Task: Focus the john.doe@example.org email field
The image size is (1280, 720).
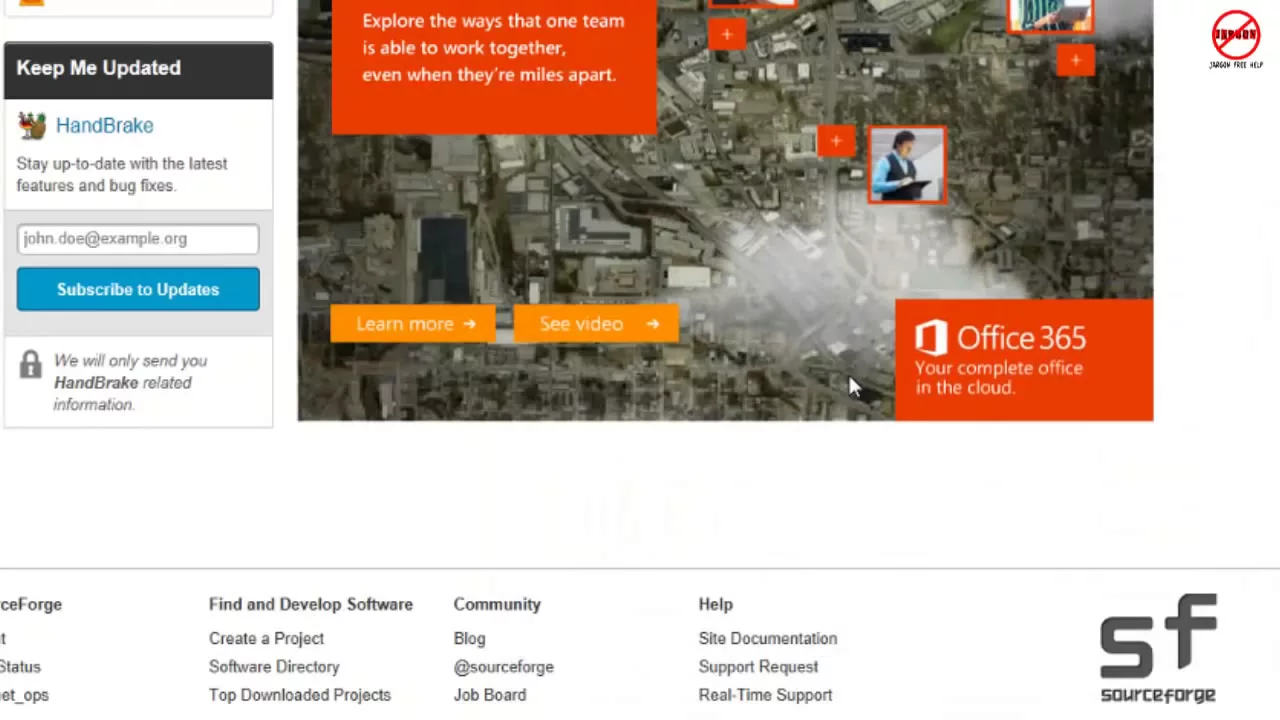Action: pyautogui.click(x=138, y=239)
